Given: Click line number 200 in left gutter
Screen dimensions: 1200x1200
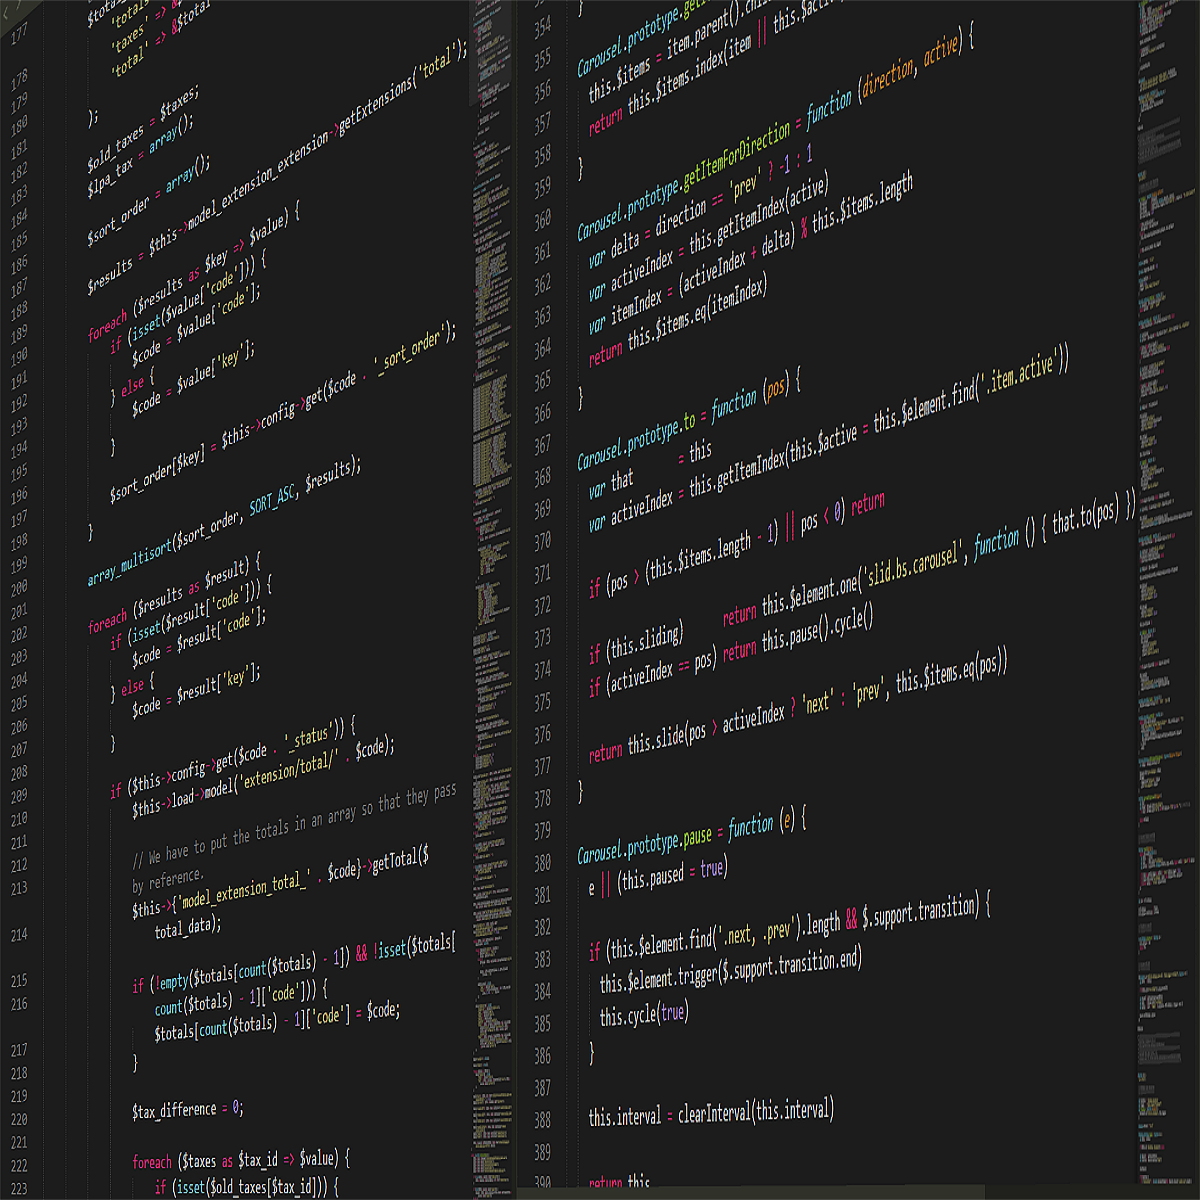Looking at the screenshot, I should 18,588.
